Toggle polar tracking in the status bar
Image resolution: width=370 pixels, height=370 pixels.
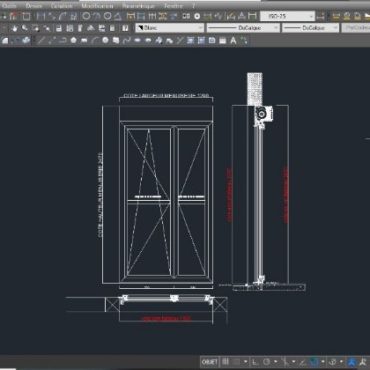(x=267, y=362)
